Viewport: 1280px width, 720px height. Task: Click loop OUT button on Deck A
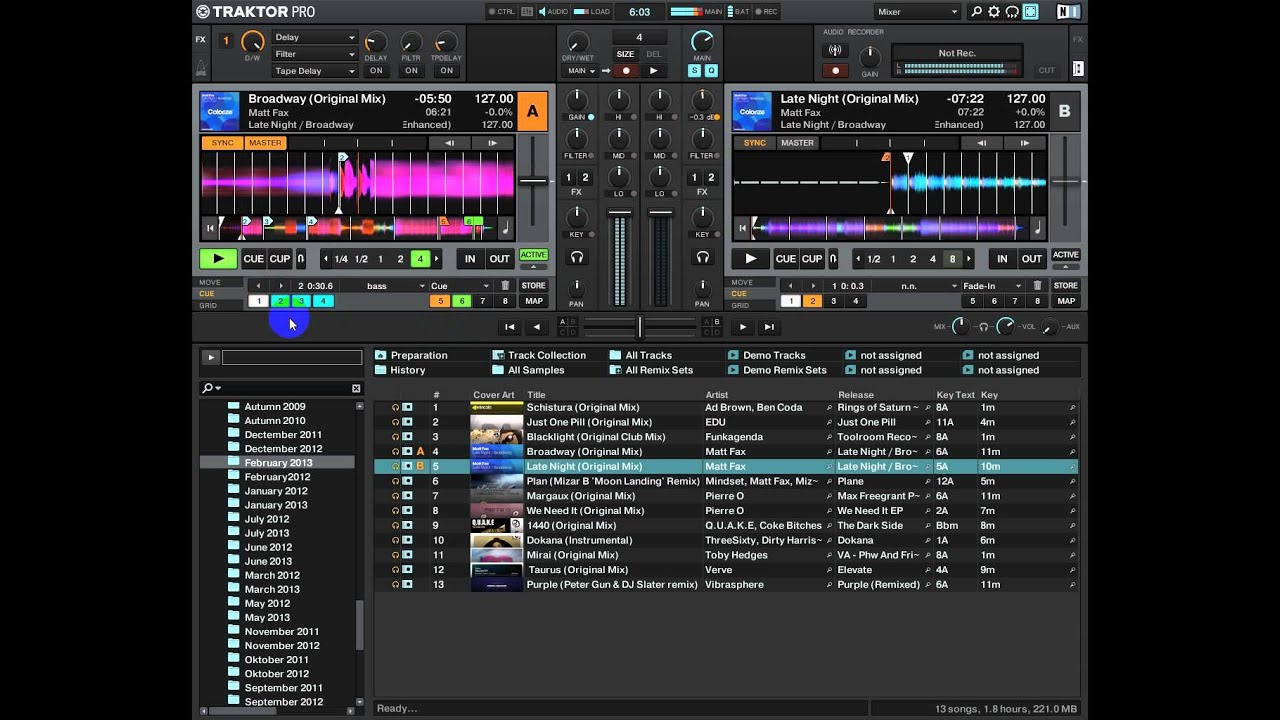[x=499, y=259]
